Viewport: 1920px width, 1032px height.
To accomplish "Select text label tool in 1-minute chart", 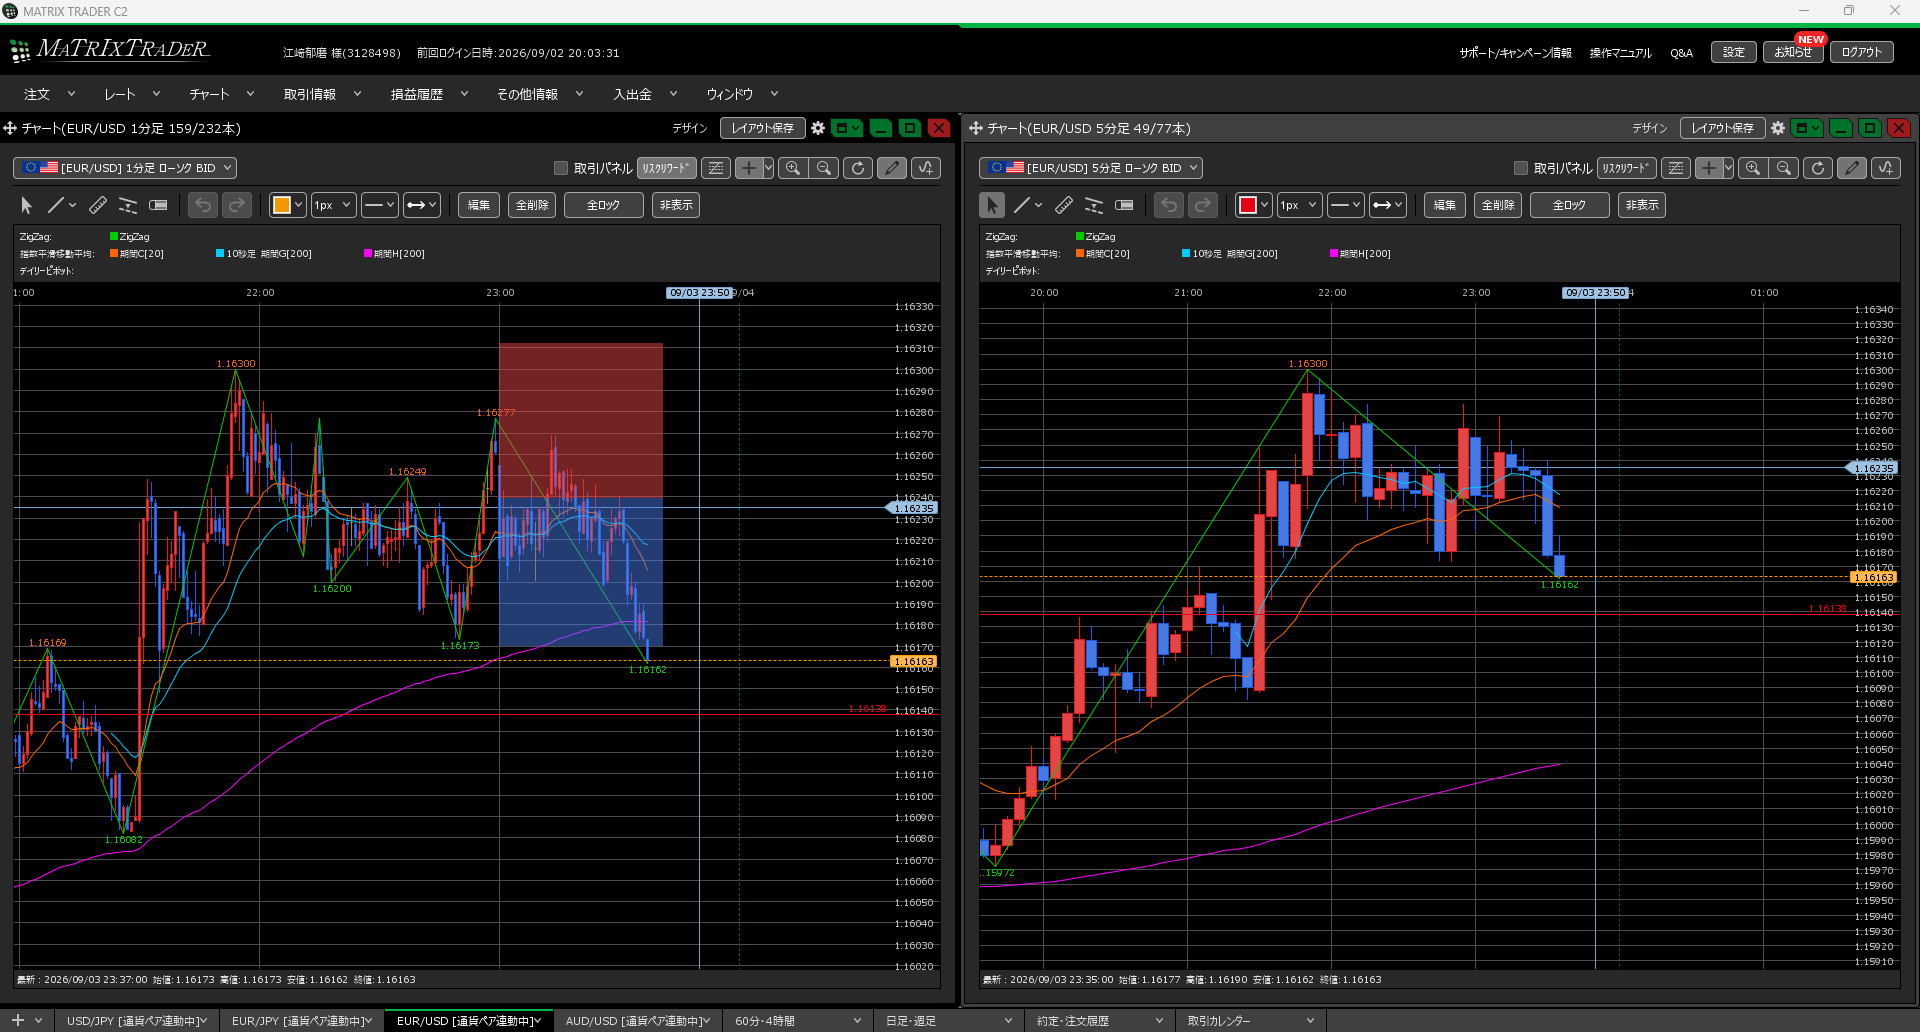I will (158, 205).
